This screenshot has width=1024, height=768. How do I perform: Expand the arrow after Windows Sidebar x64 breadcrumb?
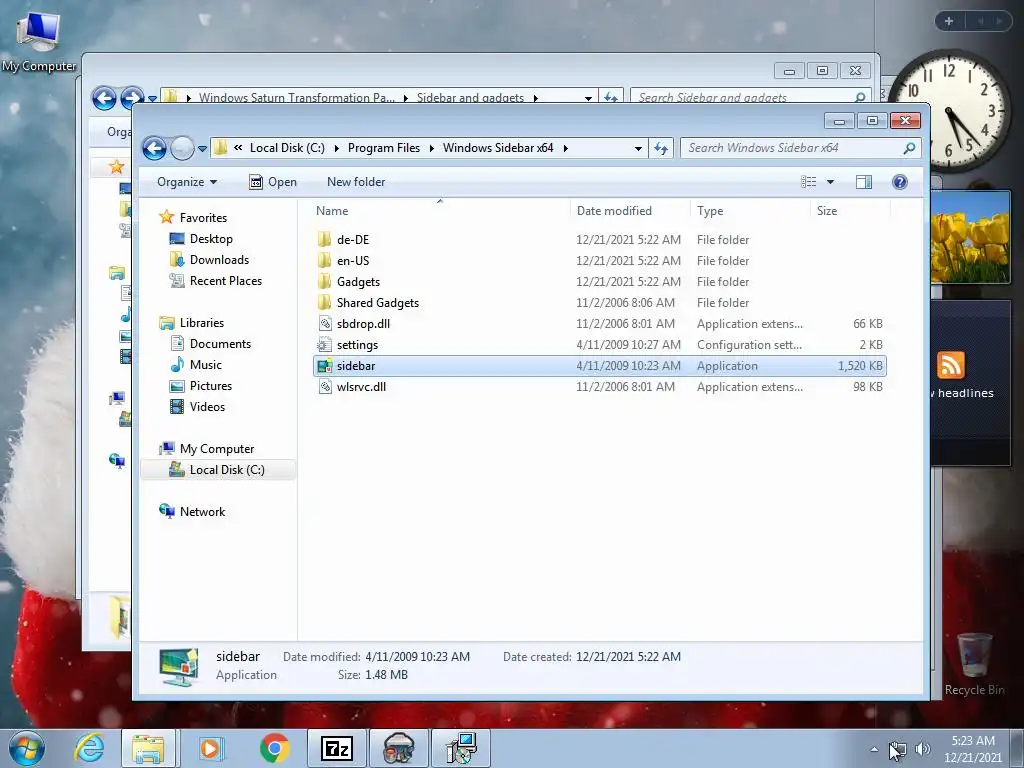[x=566, y=148]
